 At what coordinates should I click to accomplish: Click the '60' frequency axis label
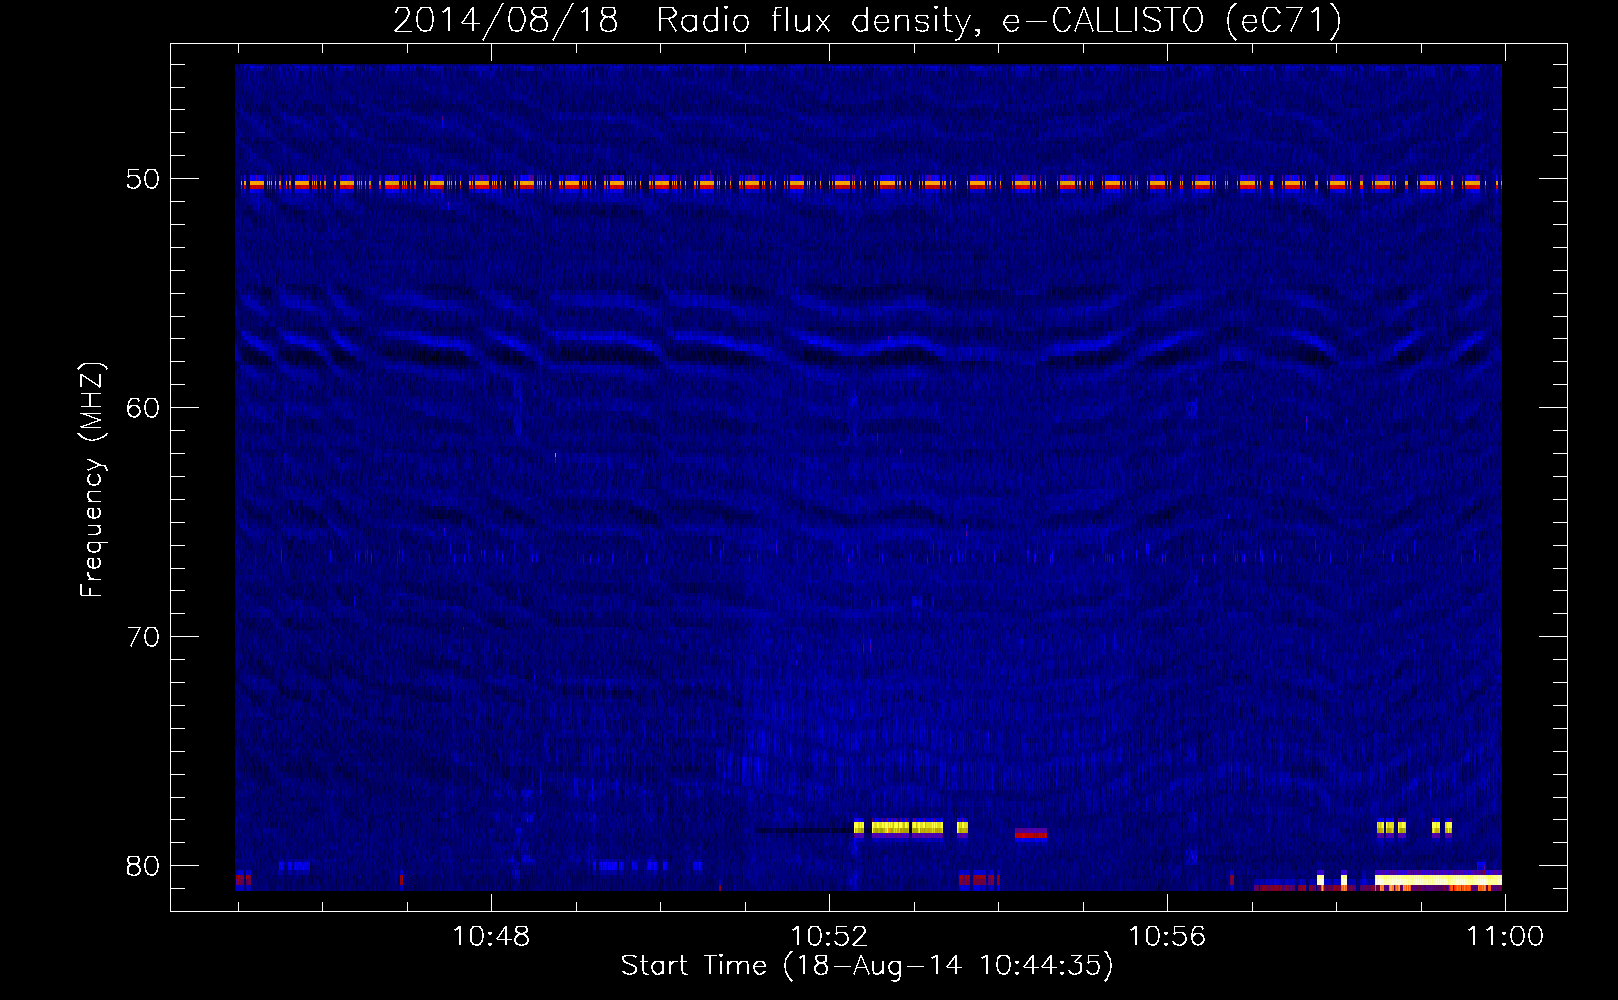pos(142,408)
